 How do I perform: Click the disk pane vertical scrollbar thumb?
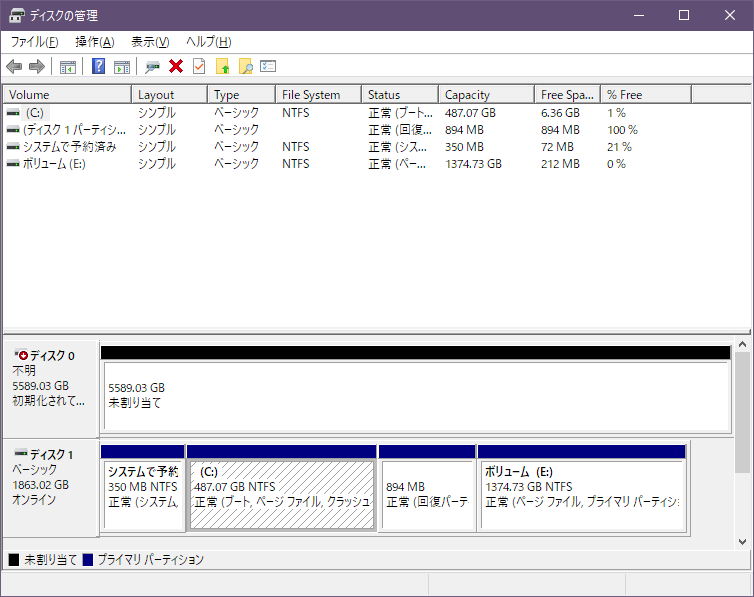pyautogui.click(x=742, y=411)
